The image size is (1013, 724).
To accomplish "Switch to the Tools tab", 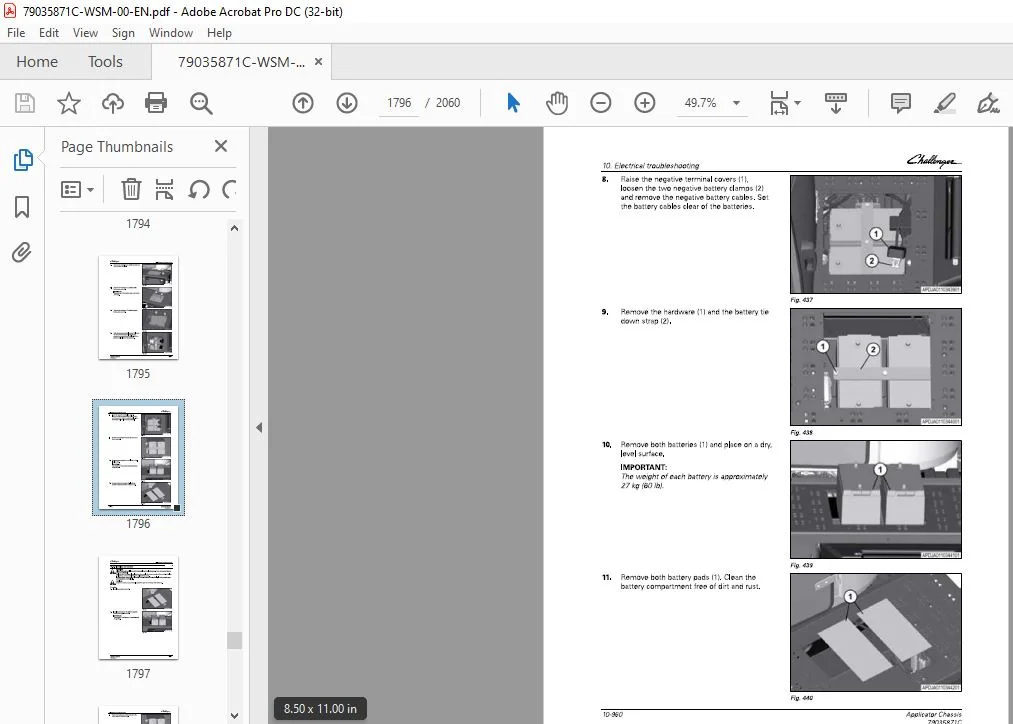I will 105,61.
